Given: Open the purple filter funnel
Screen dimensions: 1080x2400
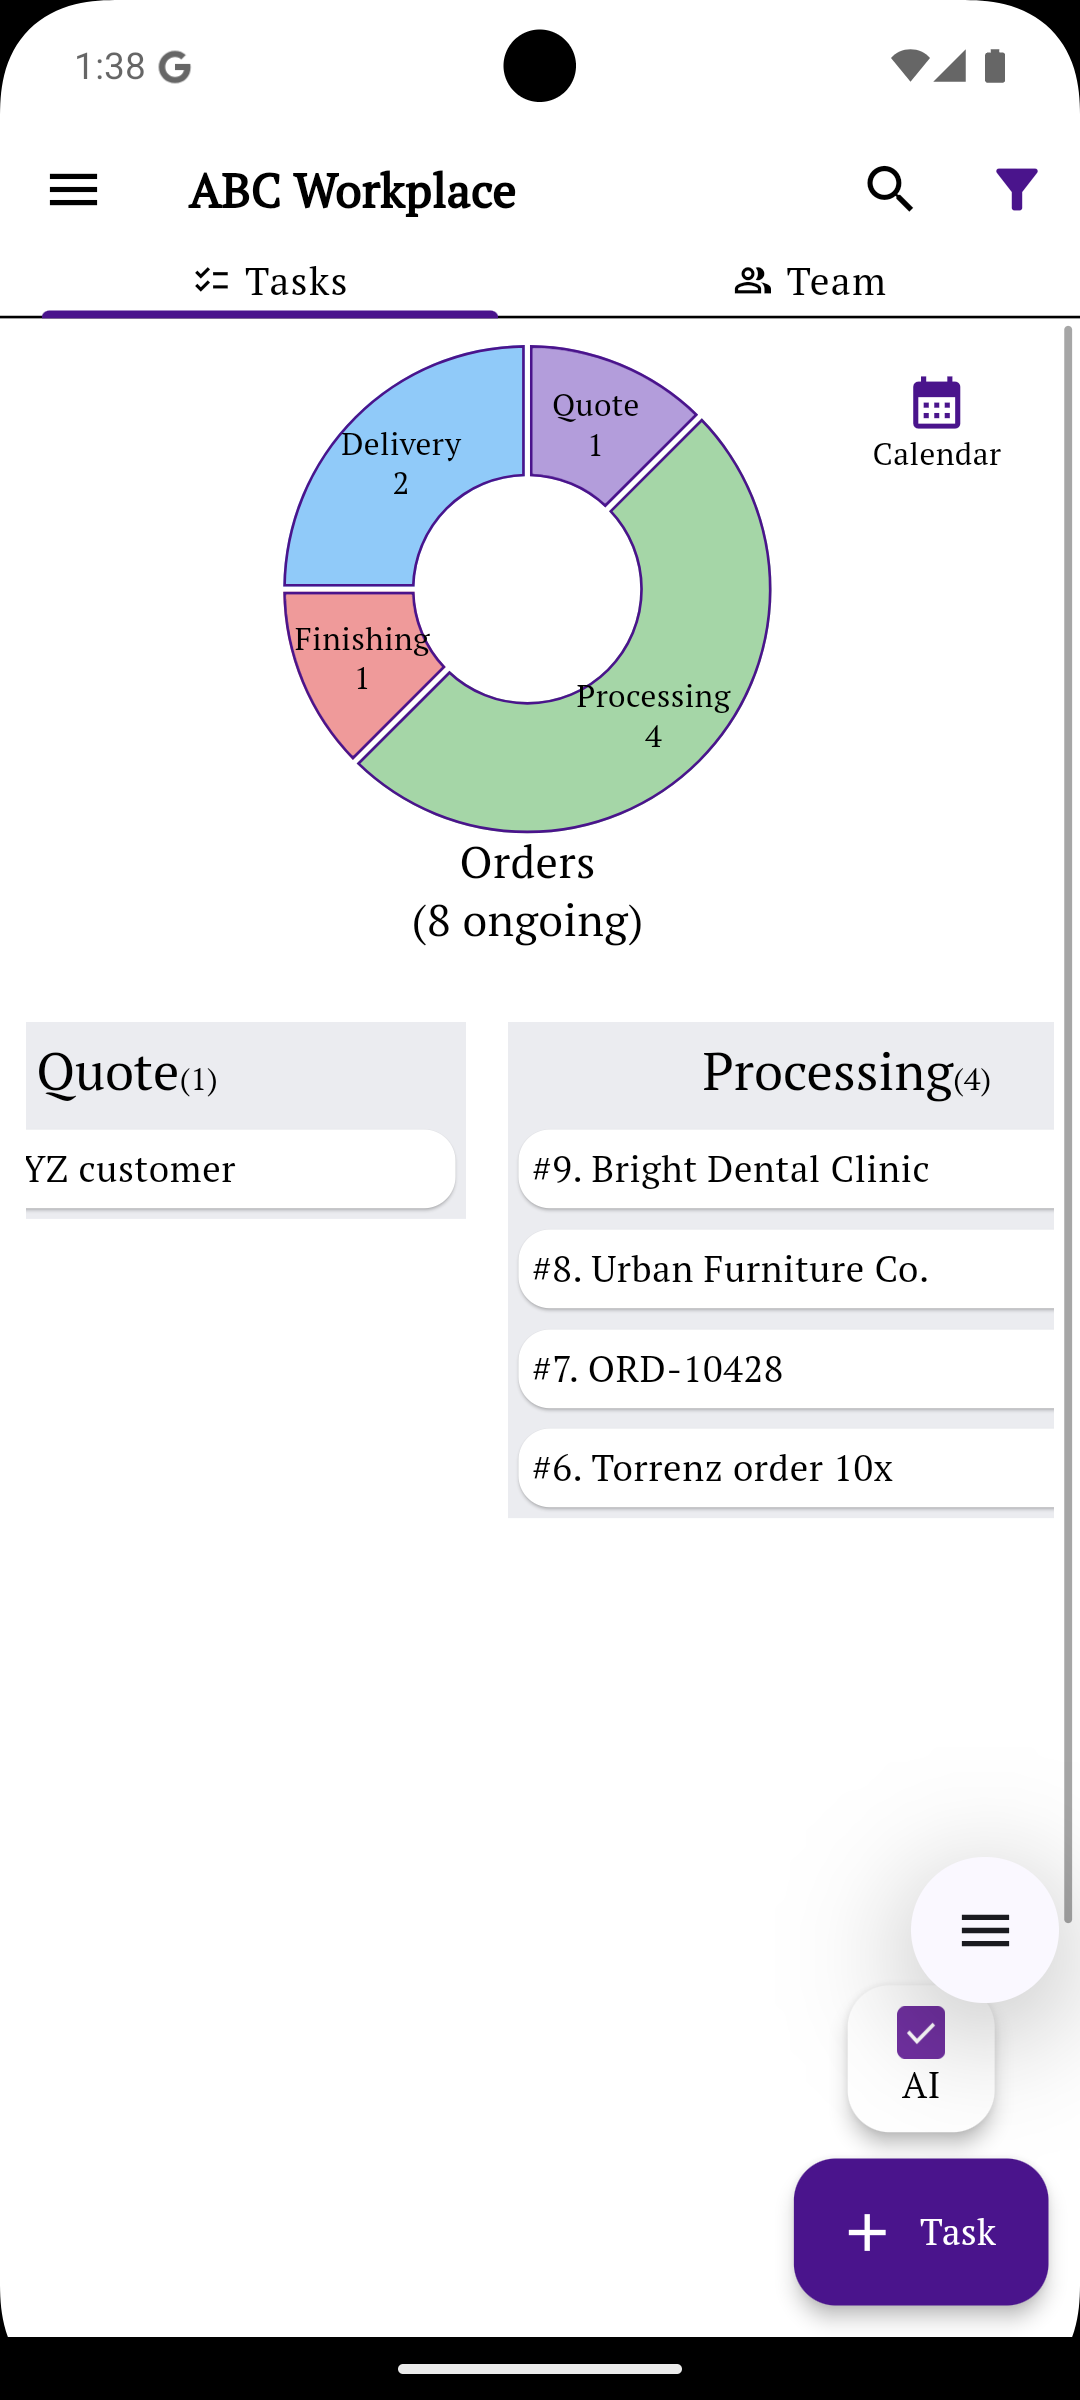Looking at the screenshot, I should point(1016,190).
